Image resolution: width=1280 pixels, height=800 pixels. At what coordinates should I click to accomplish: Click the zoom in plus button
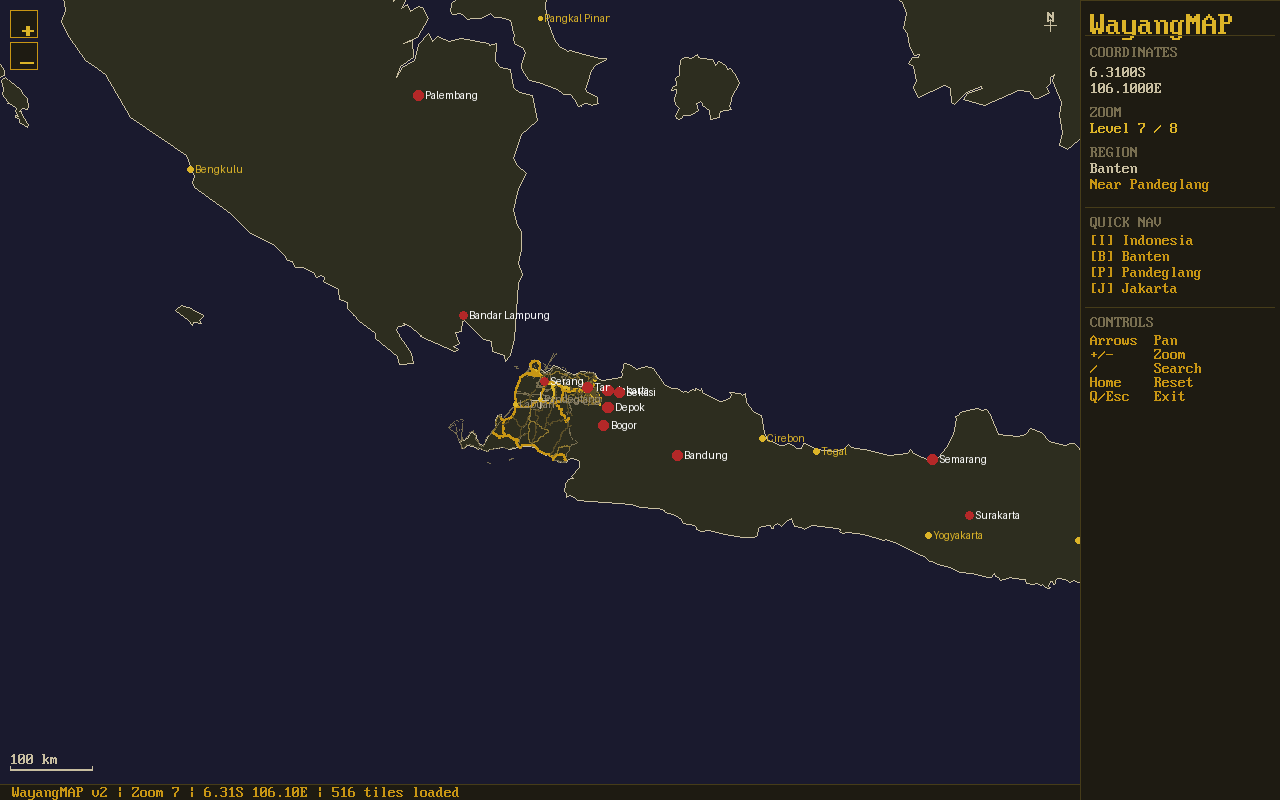coord(24,25)
